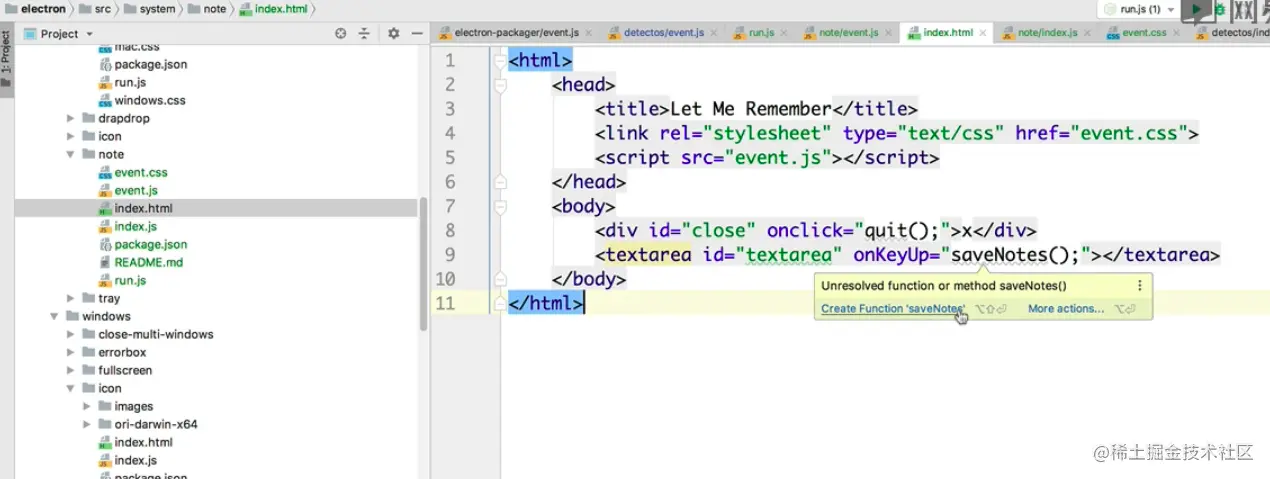Open the tooltip's three-dot options menu
The width and height of the screenshot is (1270, 479).
pos(1139,285)
